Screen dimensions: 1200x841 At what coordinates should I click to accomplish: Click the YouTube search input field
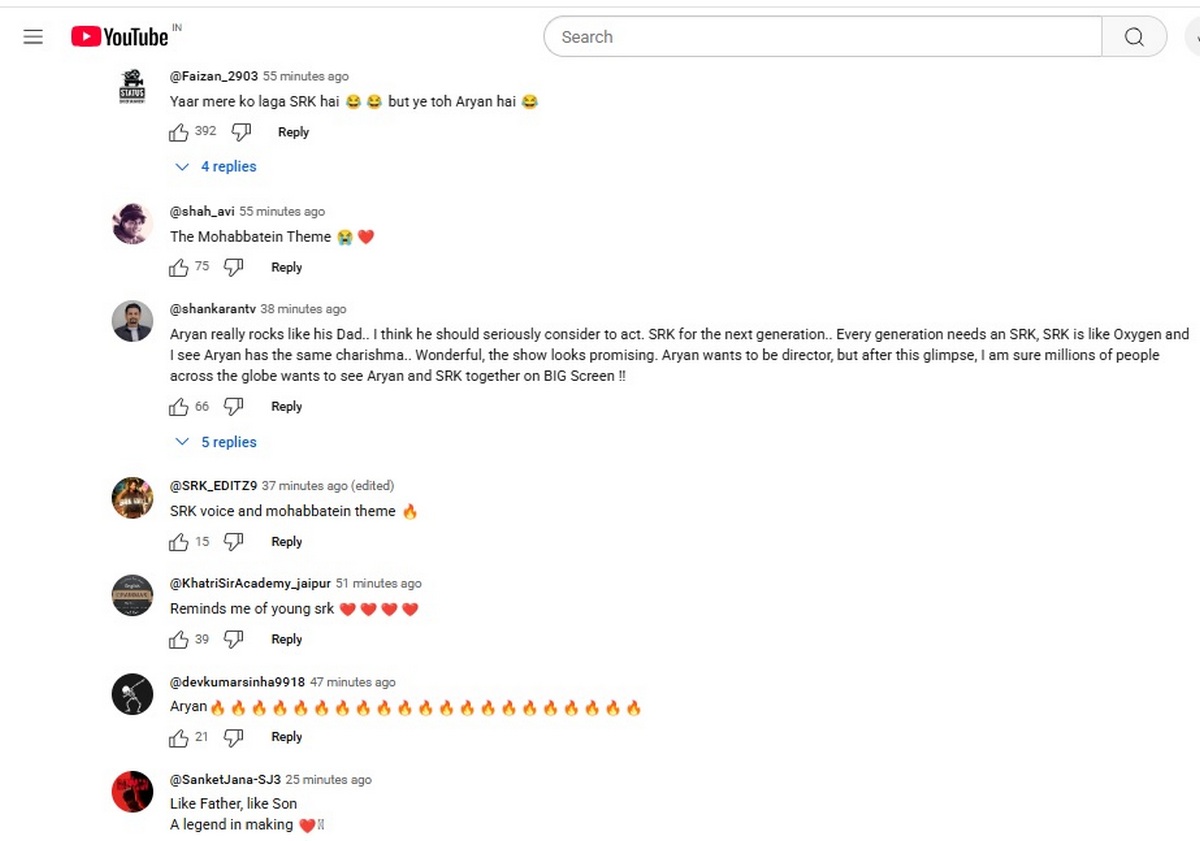click(820, 37)
